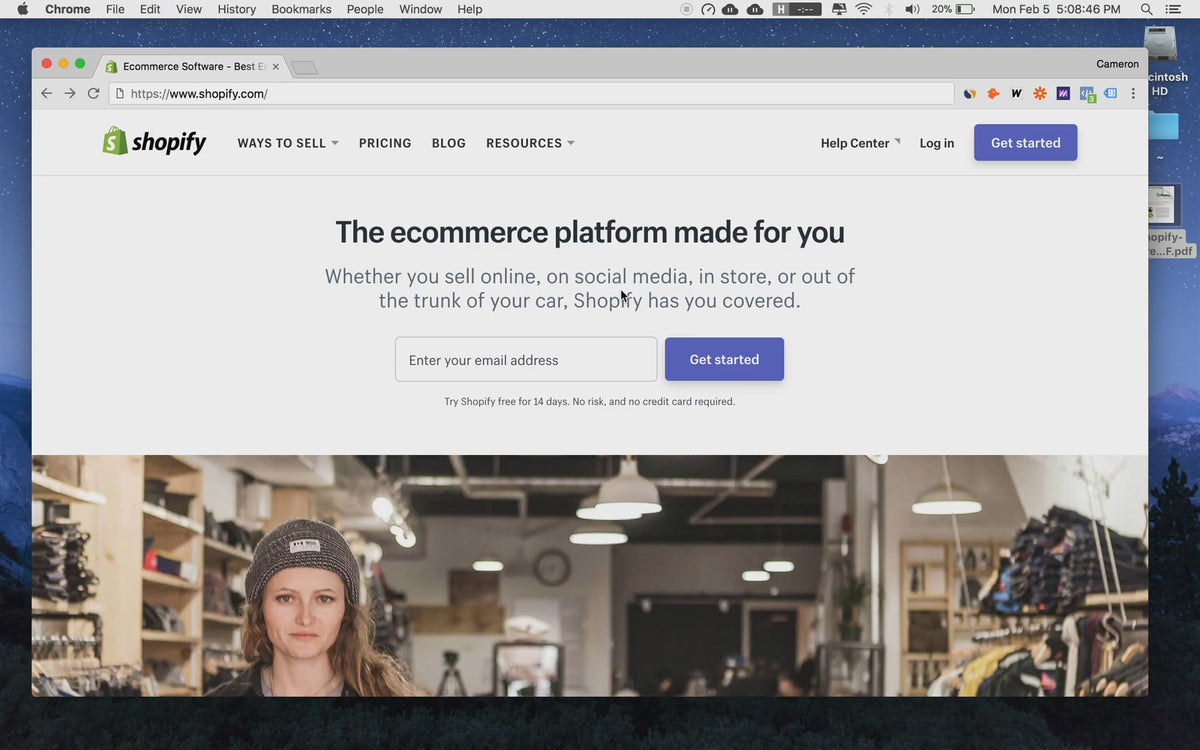Open code extension with green 3 badge
This screenshot has height=750, width=1200.
1088,94
